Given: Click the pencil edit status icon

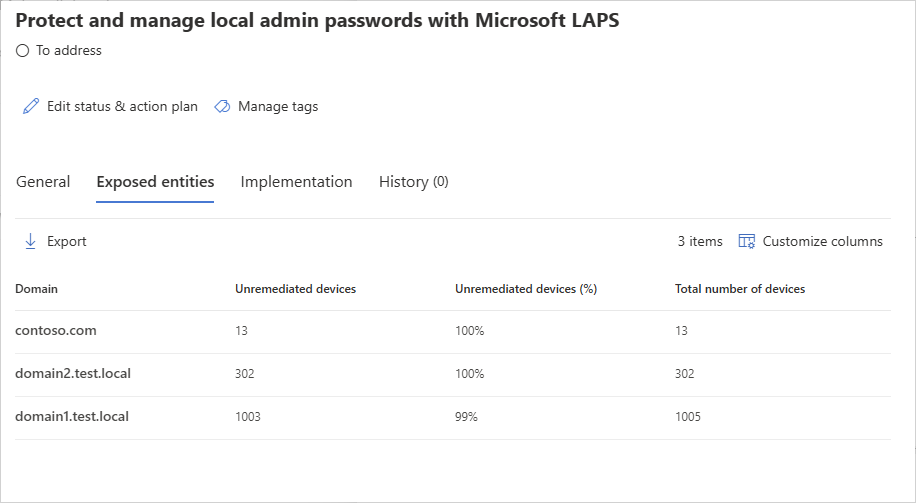Looking at the screenshot, I should click(31, 106).
